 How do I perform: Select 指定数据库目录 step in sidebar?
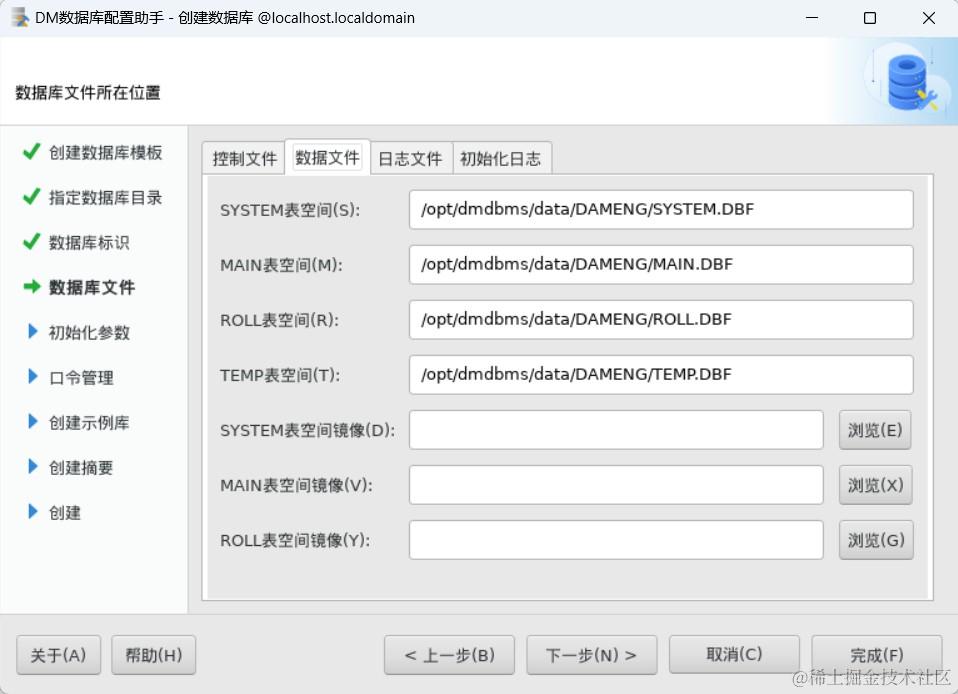click(106, 198)
